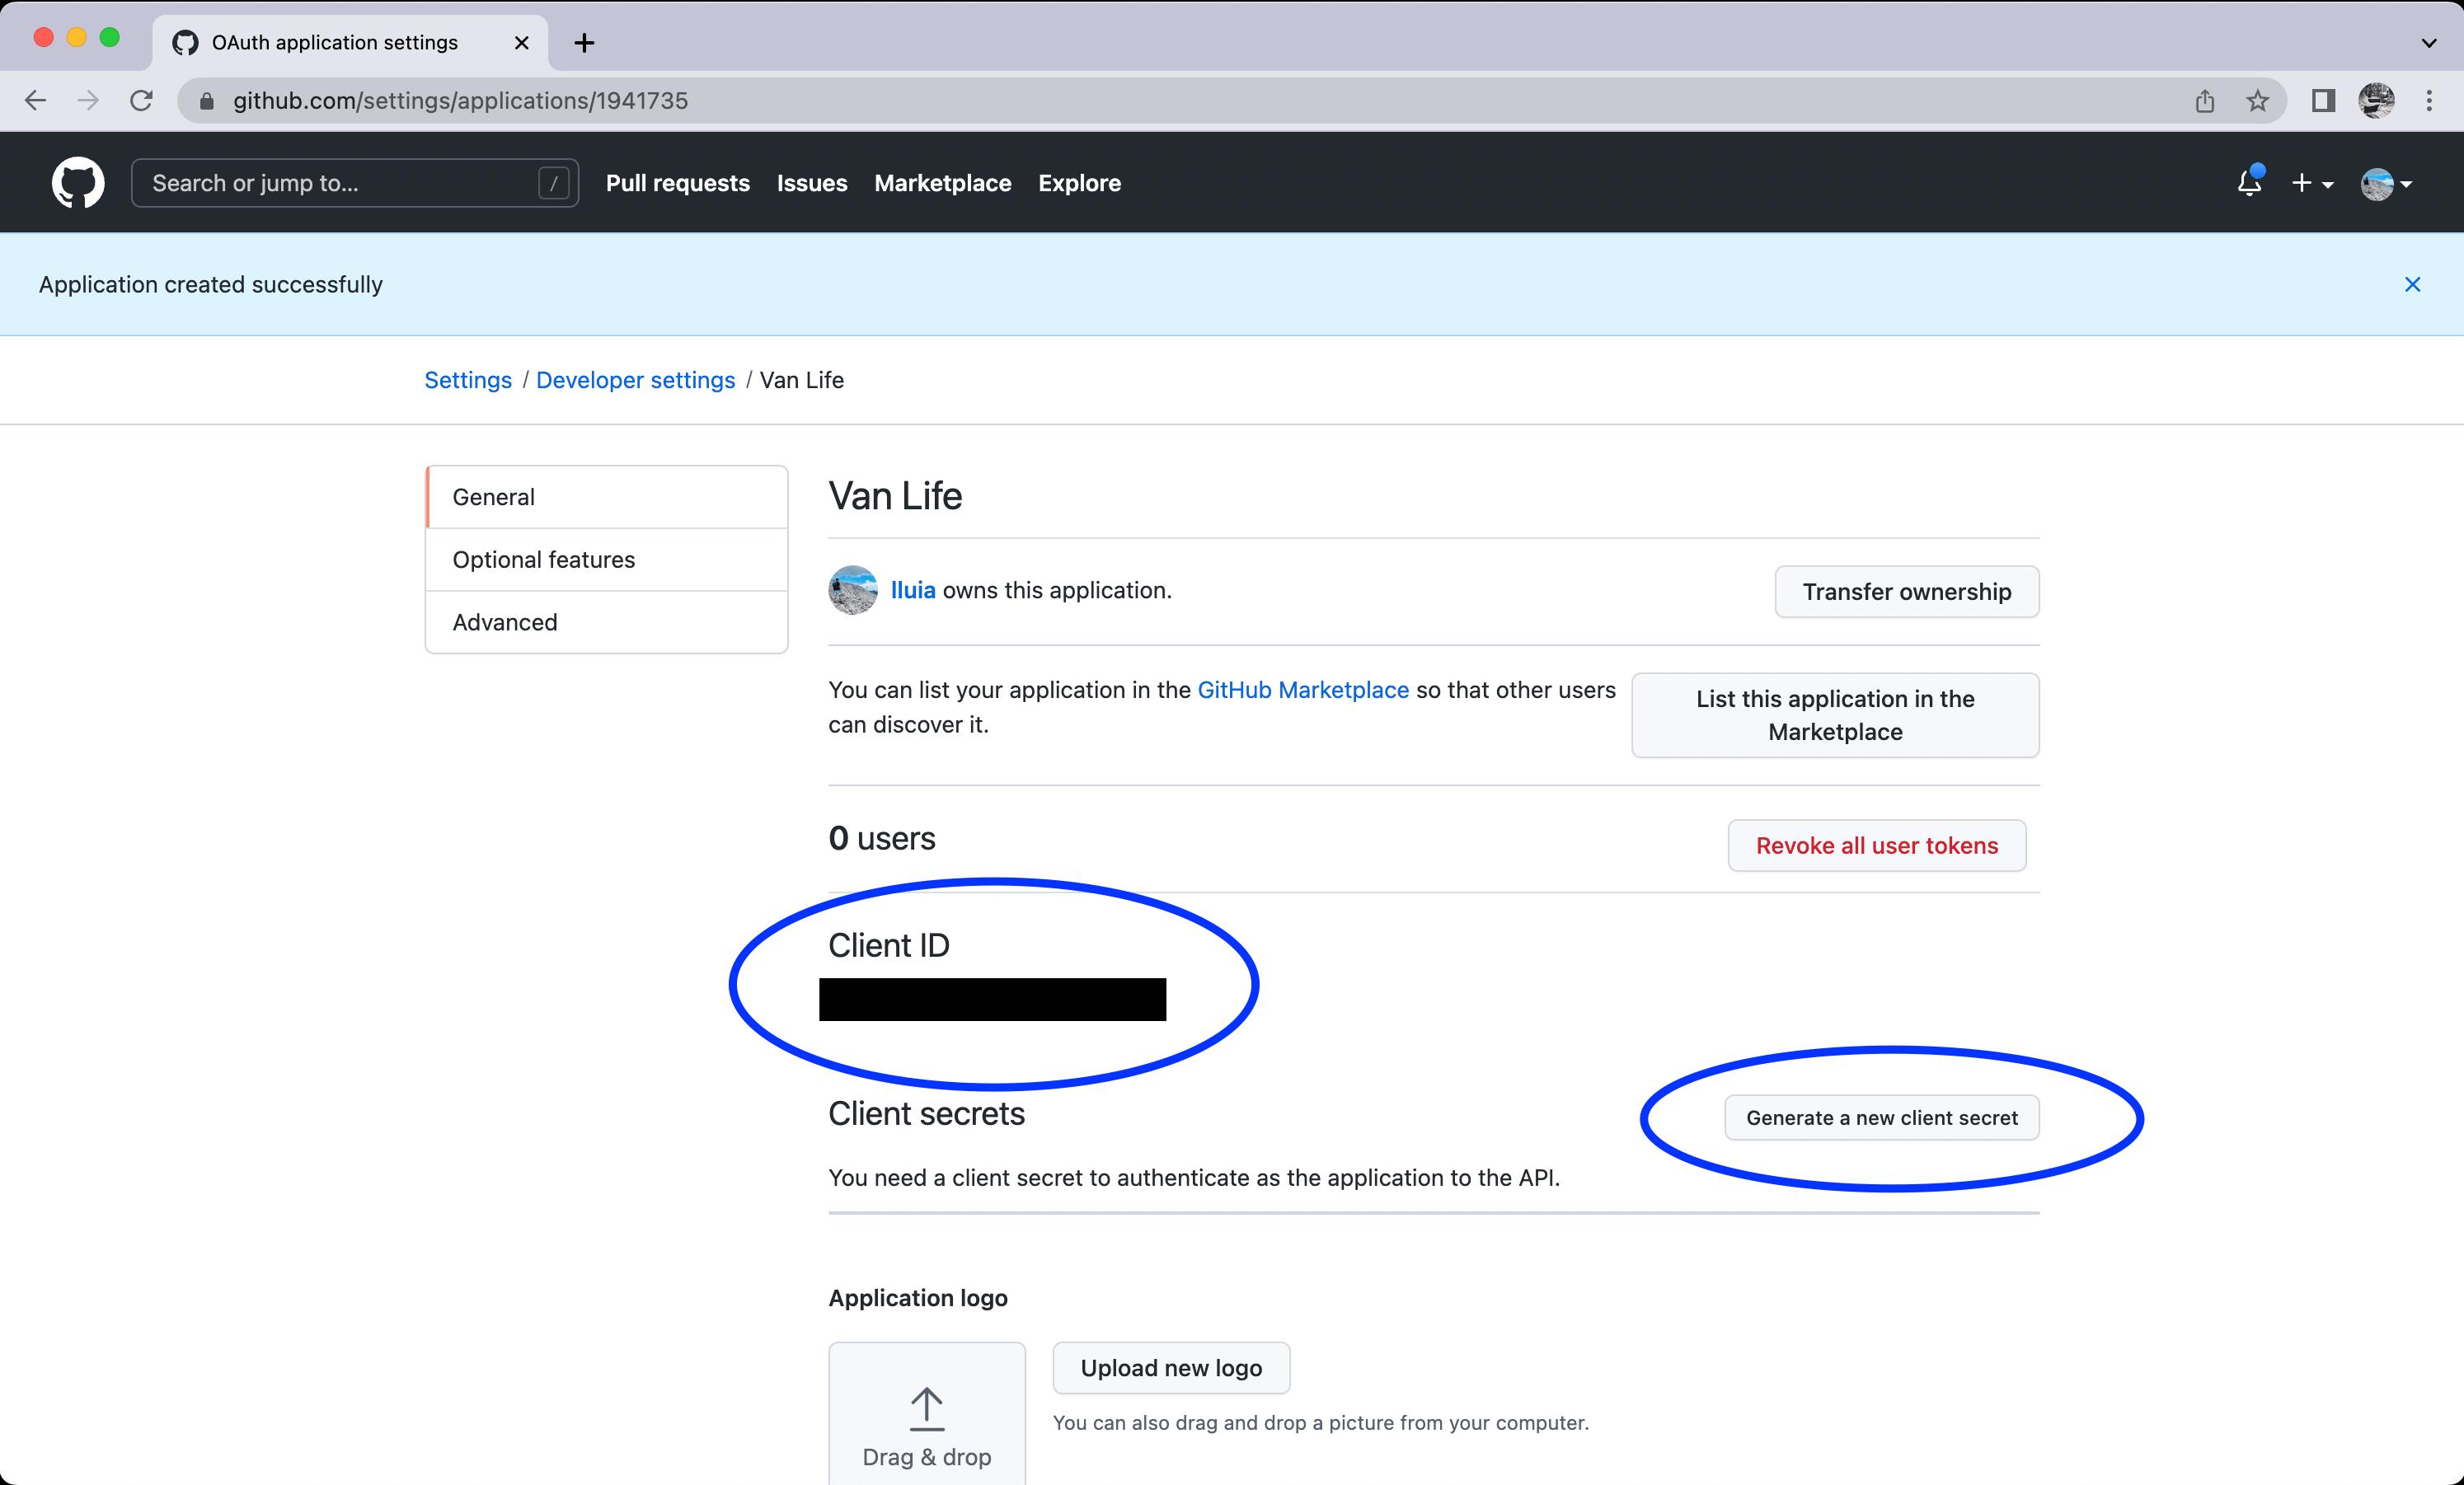This screenshot has width=2464, height=1485.
Task: Click the create new plus icon
Action: click(x=2307, y=183)
